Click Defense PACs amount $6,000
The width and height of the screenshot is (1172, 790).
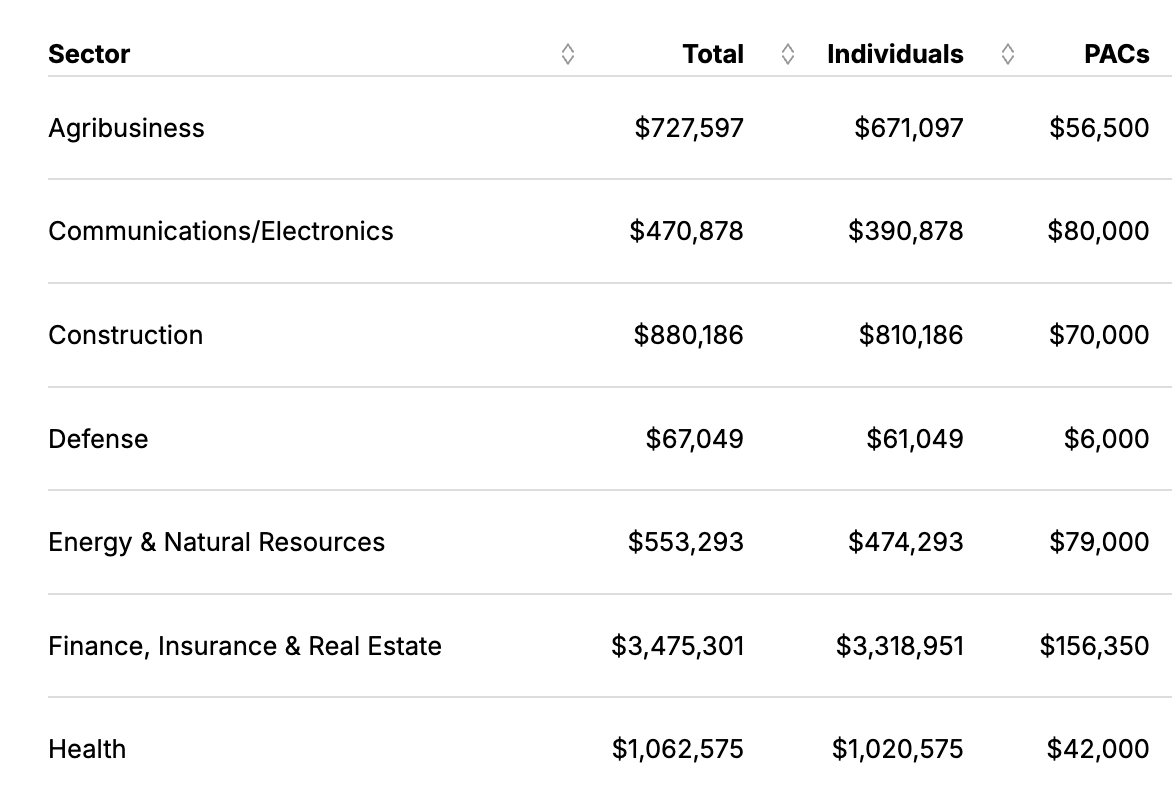[1106, 439]
